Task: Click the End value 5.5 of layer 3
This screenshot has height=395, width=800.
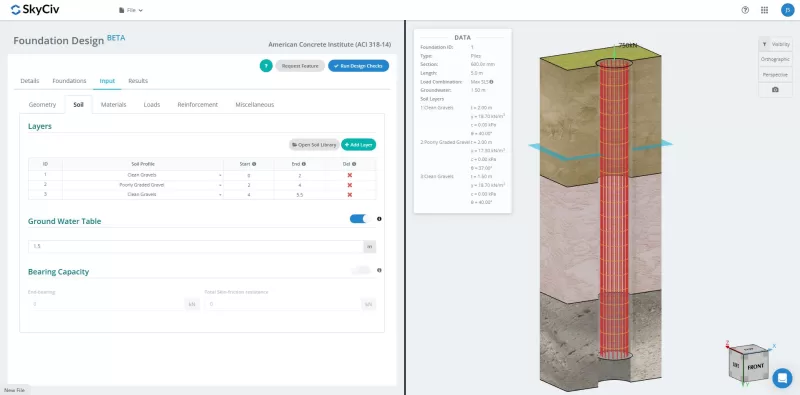Action: point(299,194)
